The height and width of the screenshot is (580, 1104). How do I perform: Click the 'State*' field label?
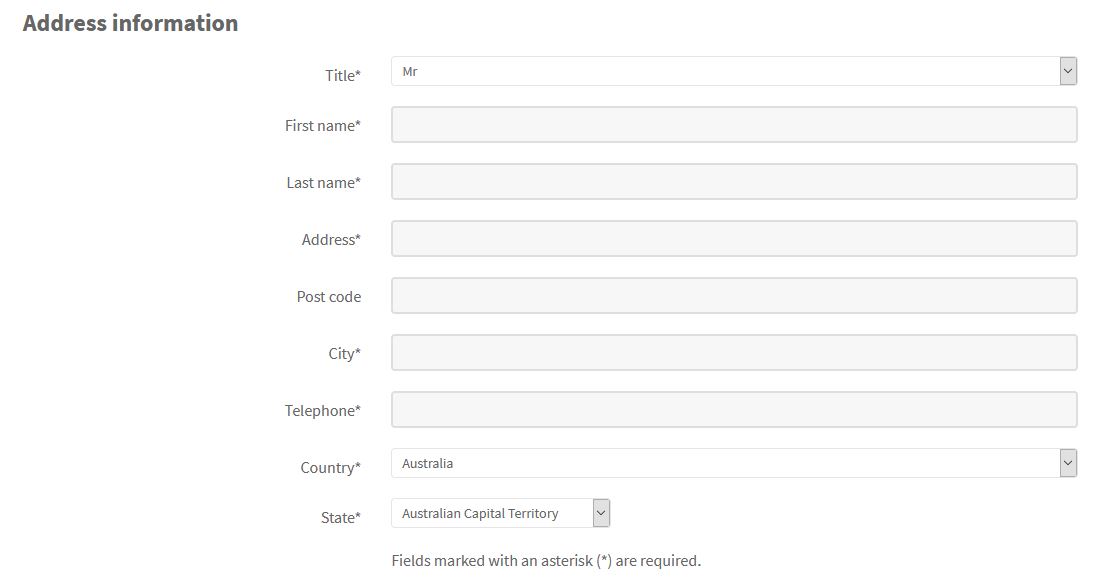pyautogui.click(x=341, y=518)
